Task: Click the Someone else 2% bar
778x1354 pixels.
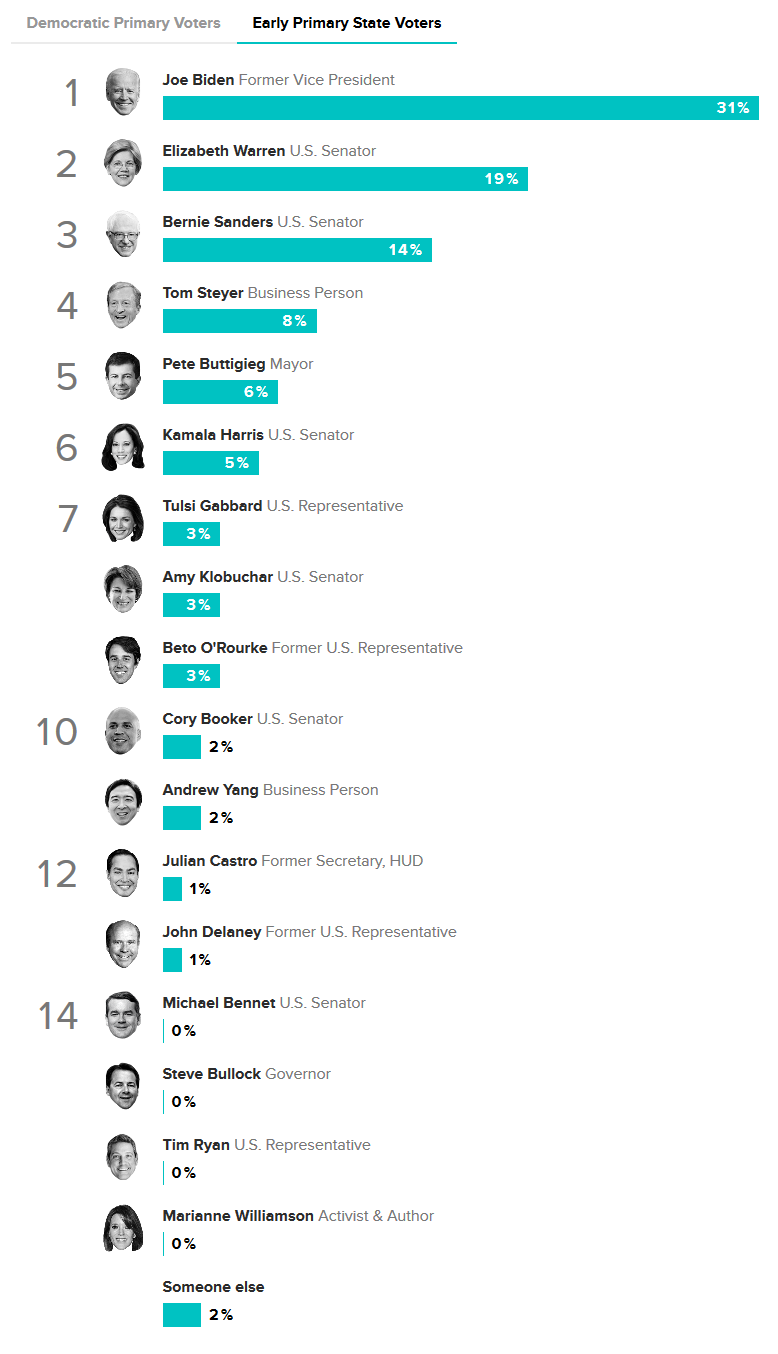Action: (181, 1315)
